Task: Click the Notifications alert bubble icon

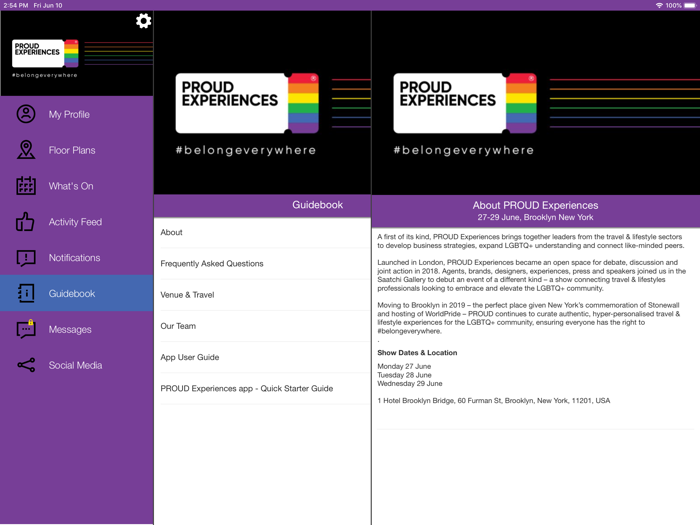Action: [x=26, y=258]
